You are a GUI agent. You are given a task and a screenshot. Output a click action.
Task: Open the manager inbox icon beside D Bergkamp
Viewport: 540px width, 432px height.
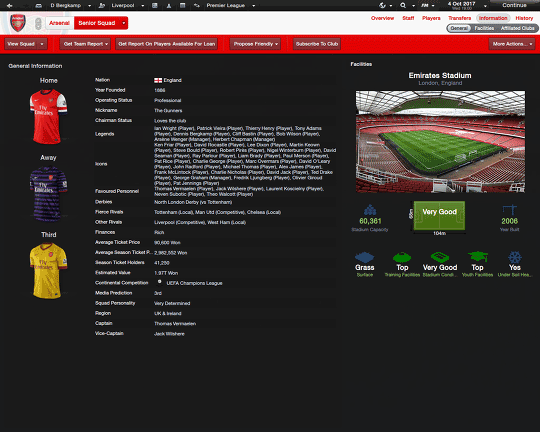click(x=39, y=6)
